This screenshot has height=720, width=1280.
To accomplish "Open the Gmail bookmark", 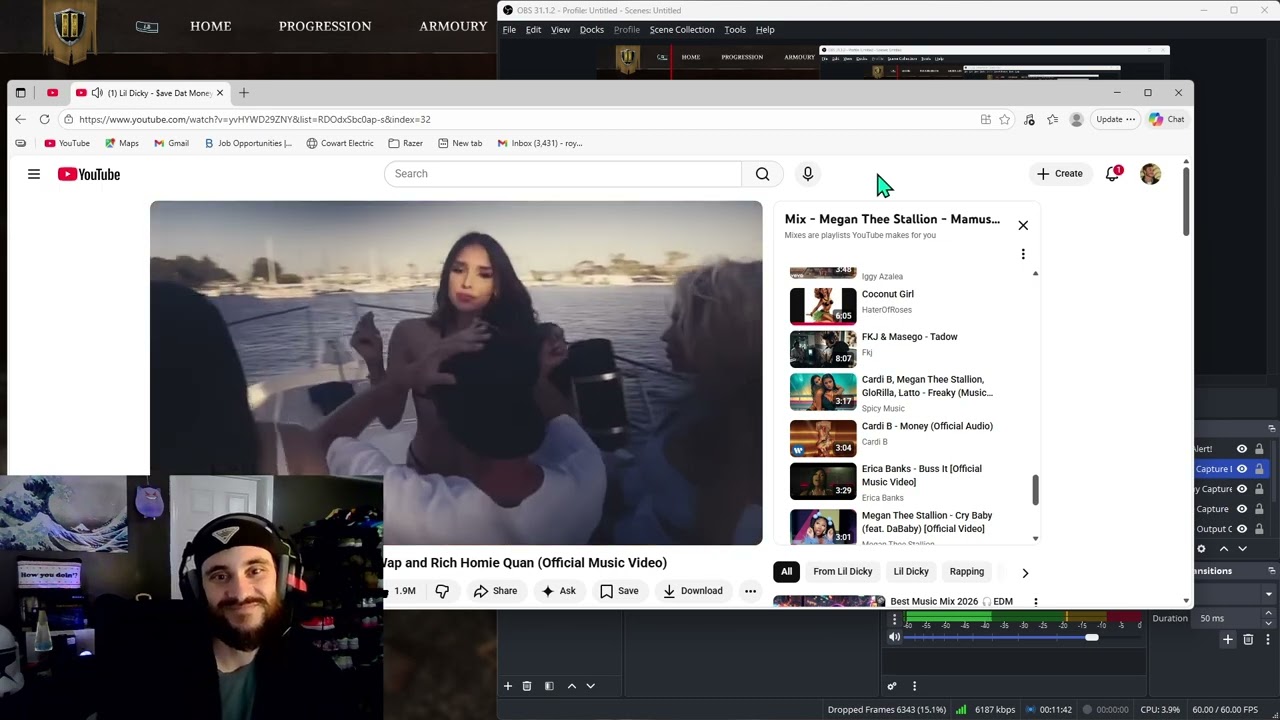I will (171, 143).
